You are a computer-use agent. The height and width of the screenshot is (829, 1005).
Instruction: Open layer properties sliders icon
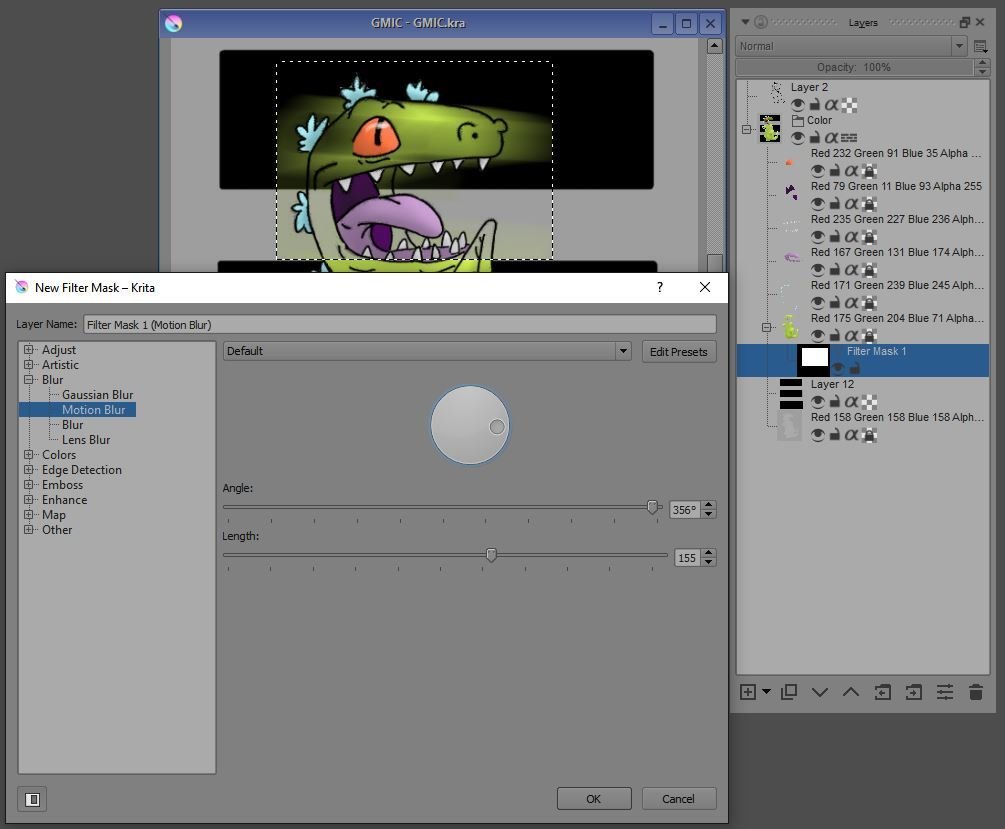[x=945, y=692]
